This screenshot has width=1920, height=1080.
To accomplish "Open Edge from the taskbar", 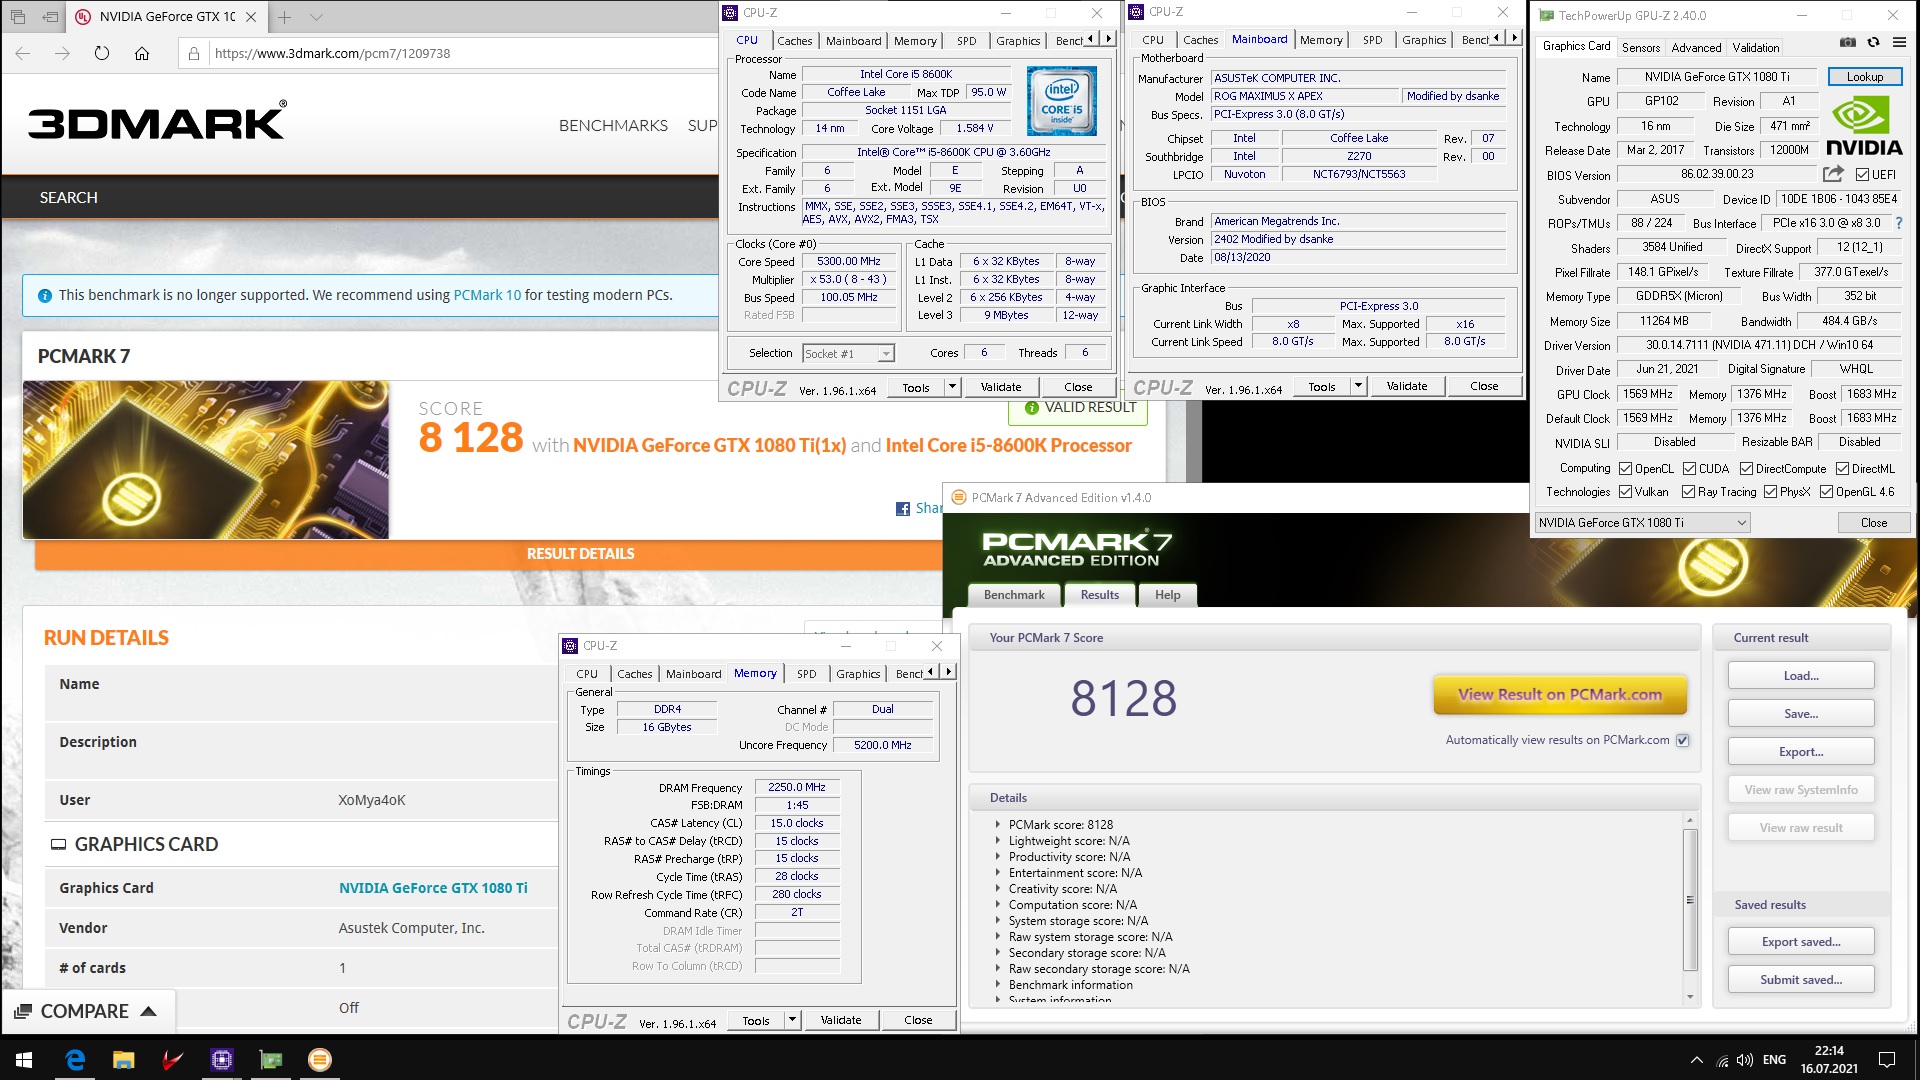I will [x=75, y=1060].
